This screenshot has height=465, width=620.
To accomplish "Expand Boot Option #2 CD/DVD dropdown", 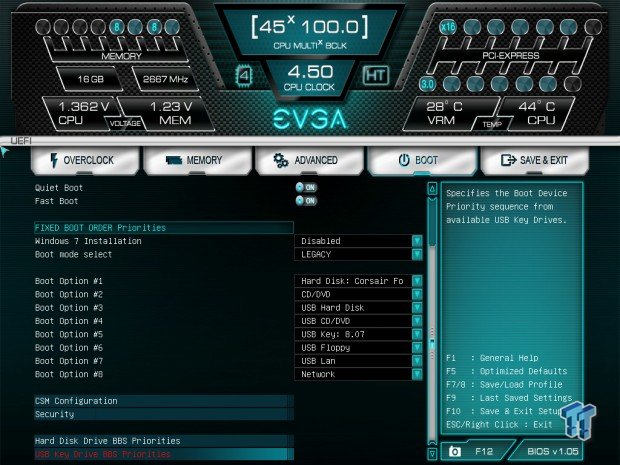I will point(358,294).
